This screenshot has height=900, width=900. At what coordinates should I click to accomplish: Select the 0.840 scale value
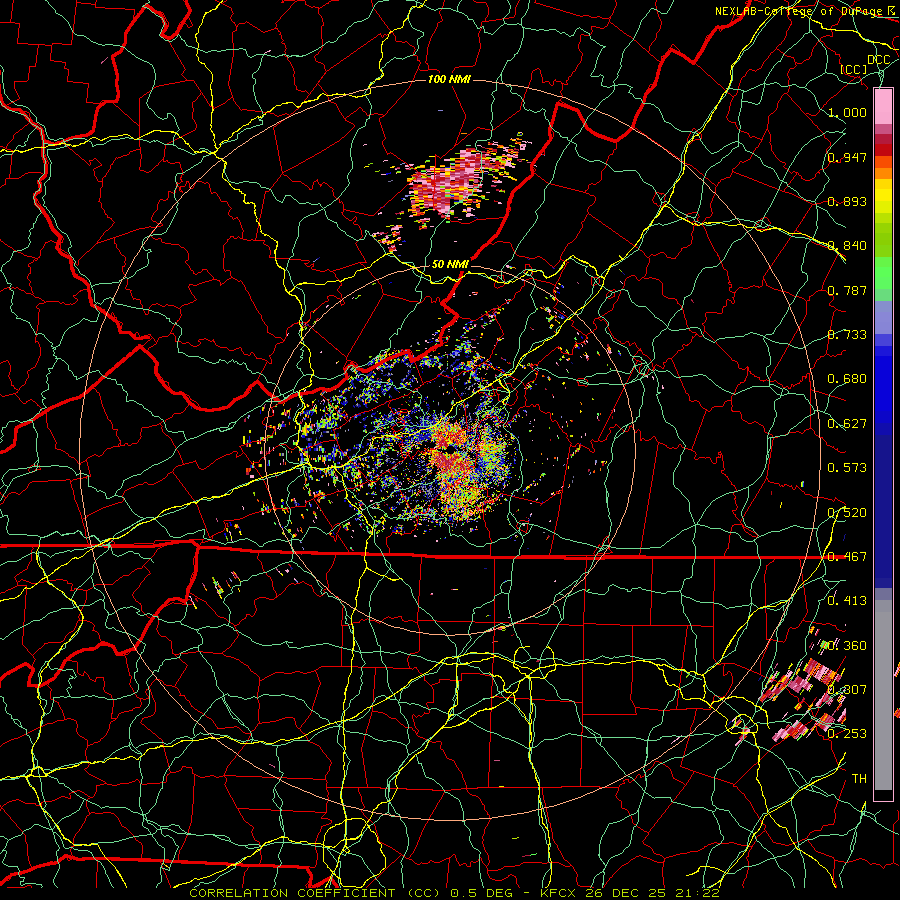coord(847,246)
